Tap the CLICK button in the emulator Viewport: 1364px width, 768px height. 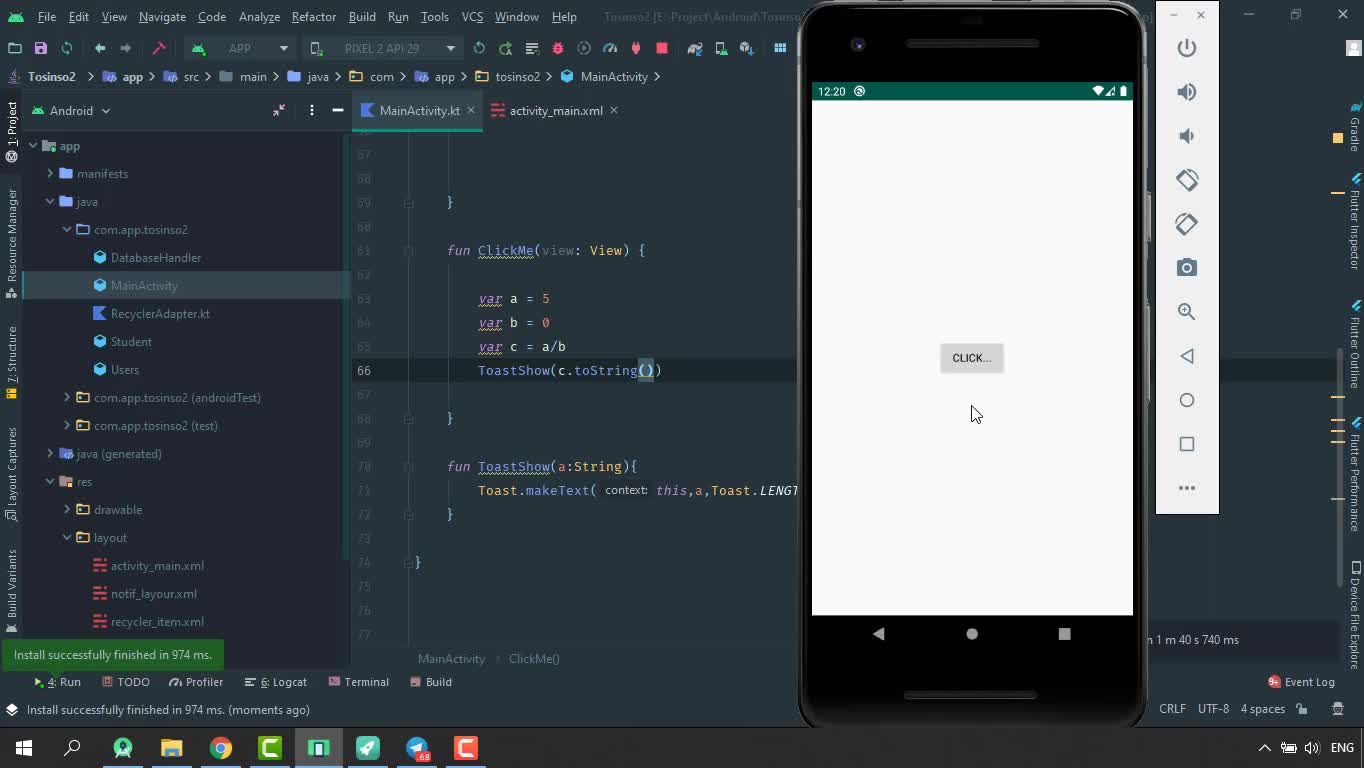click(x=971, y=358)
